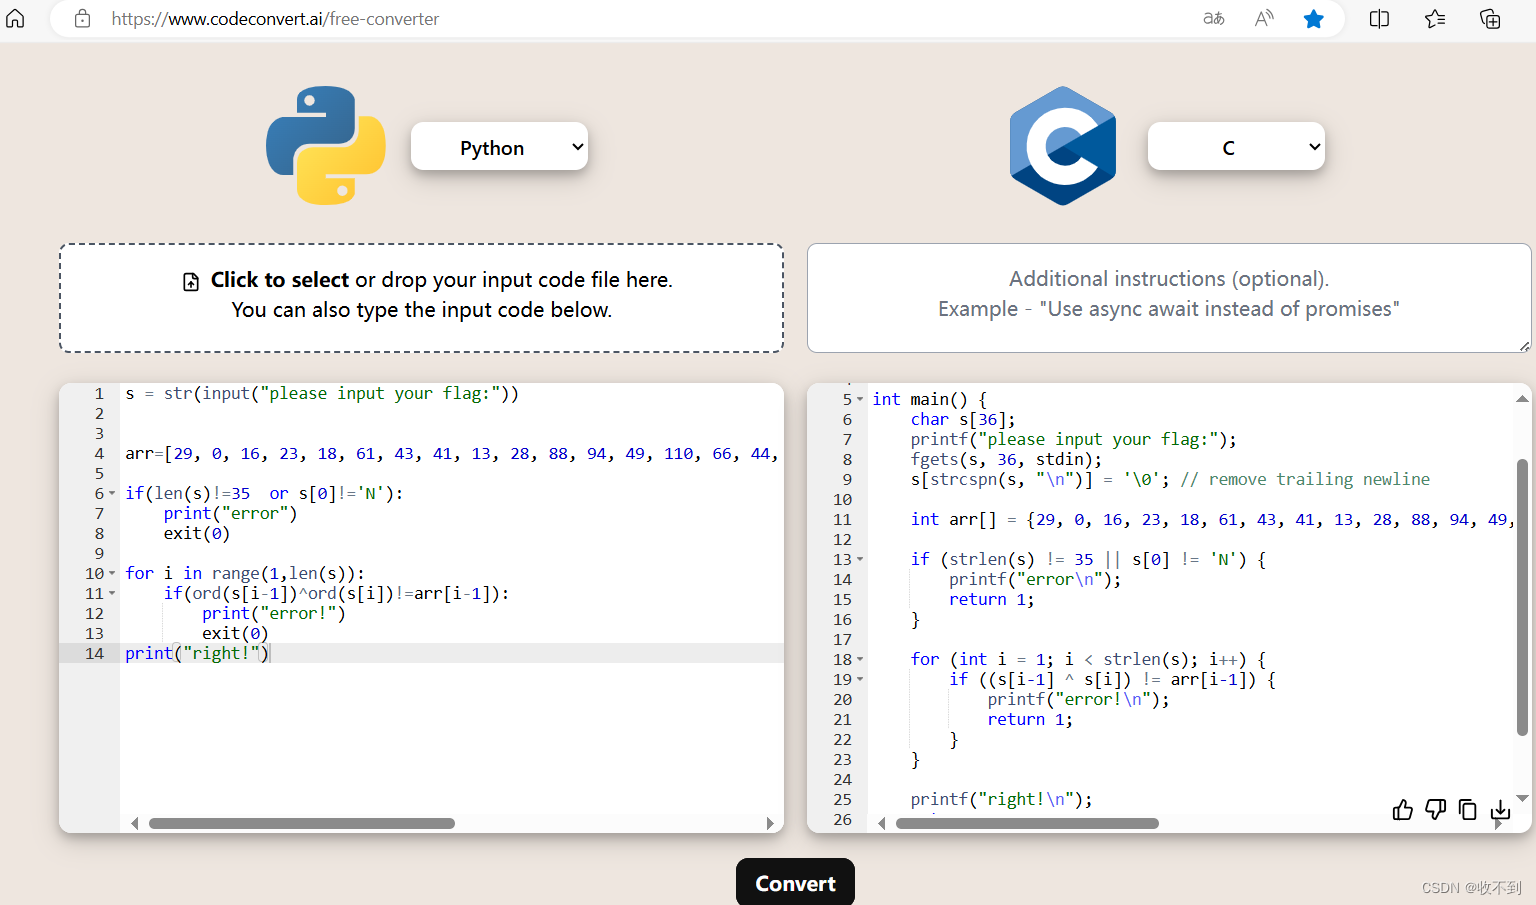The width and height of the screenshot is (1536, 905).
Task: Click the 'please input your flag' Python line
Action: click(x=322, y=394)
